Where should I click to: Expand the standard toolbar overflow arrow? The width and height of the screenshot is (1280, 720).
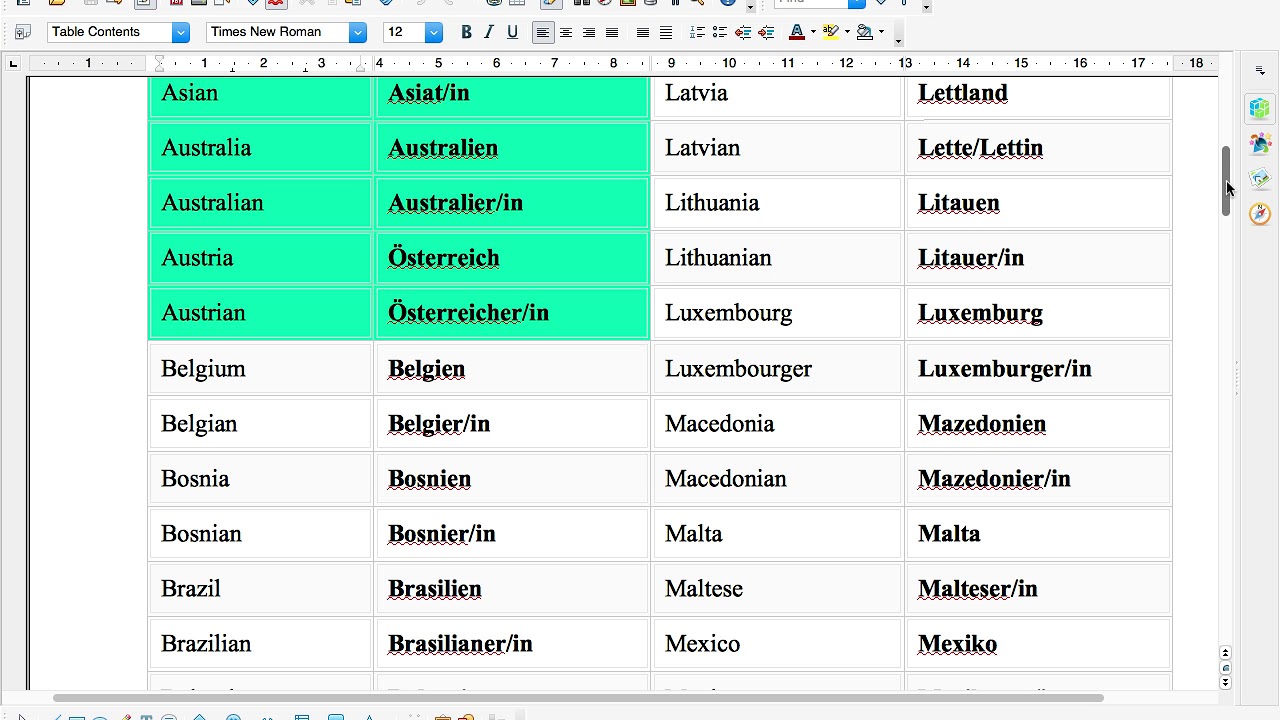[x=751, y=7]
